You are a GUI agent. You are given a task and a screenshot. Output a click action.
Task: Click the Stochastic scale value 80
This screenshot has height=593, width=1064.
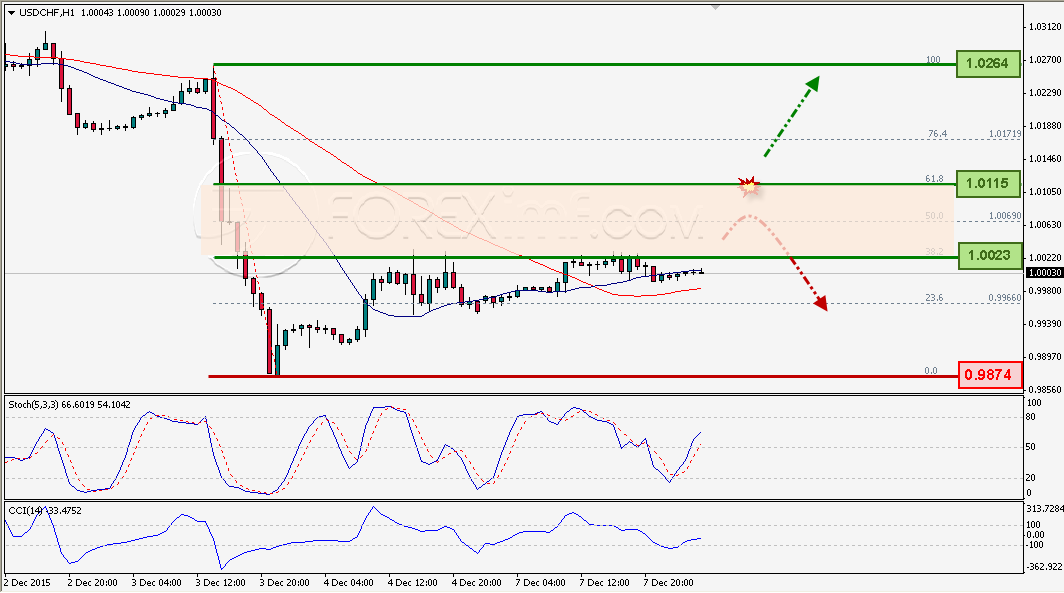coord(1031,417)
